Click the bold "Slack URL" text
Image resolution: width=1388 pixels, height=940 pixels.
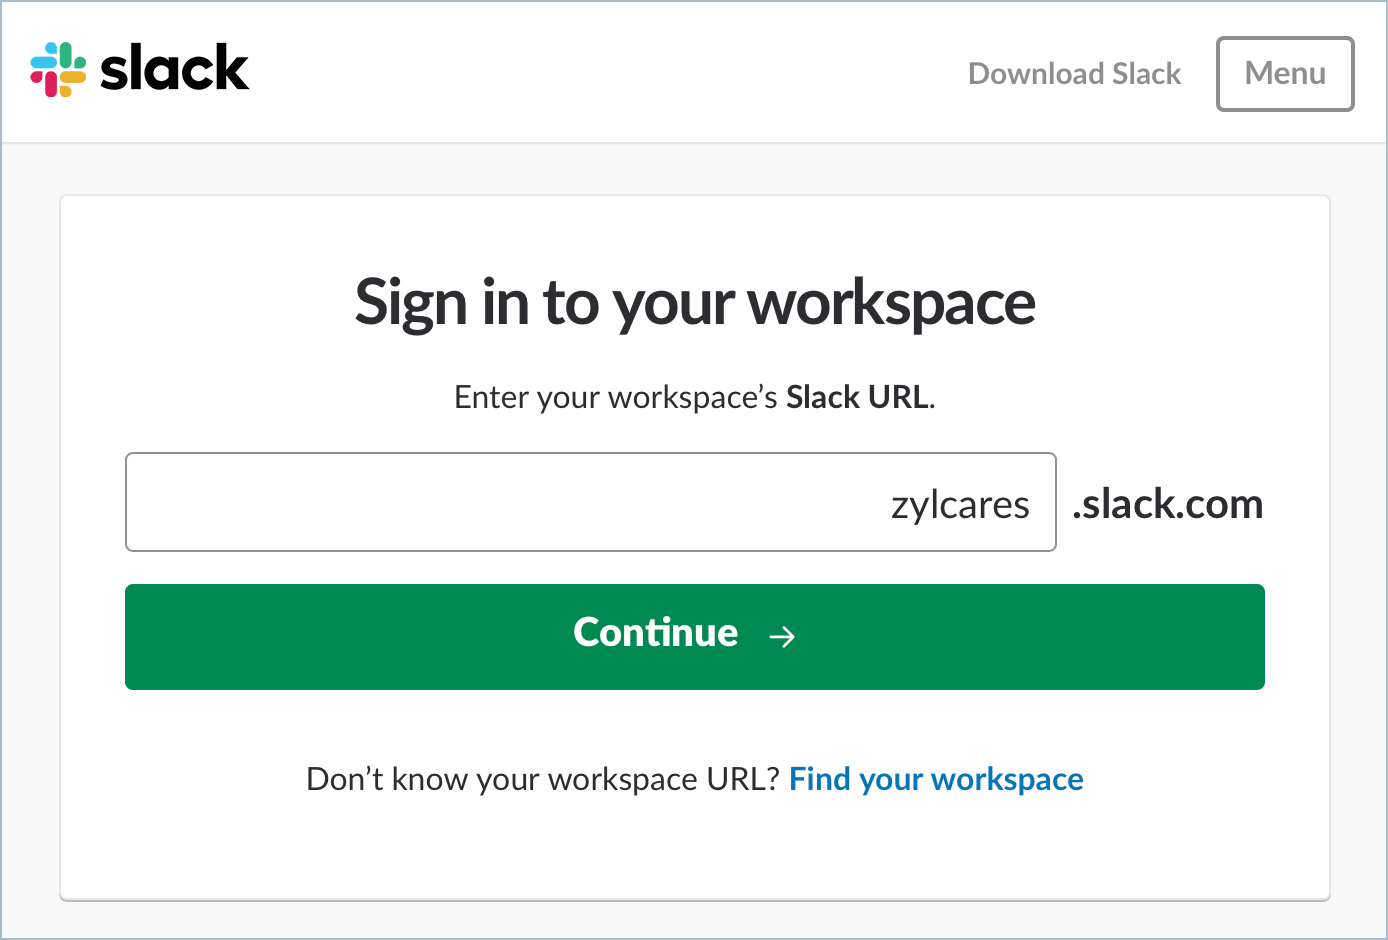coord(858,397)
